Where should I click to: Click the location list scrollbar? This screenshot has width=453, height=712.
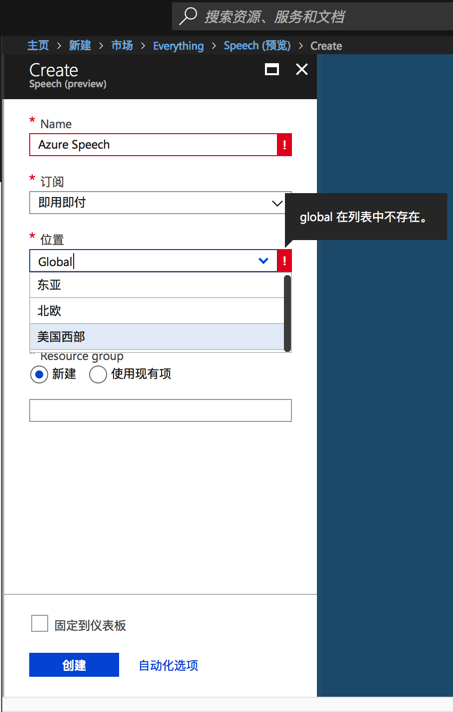287,313
